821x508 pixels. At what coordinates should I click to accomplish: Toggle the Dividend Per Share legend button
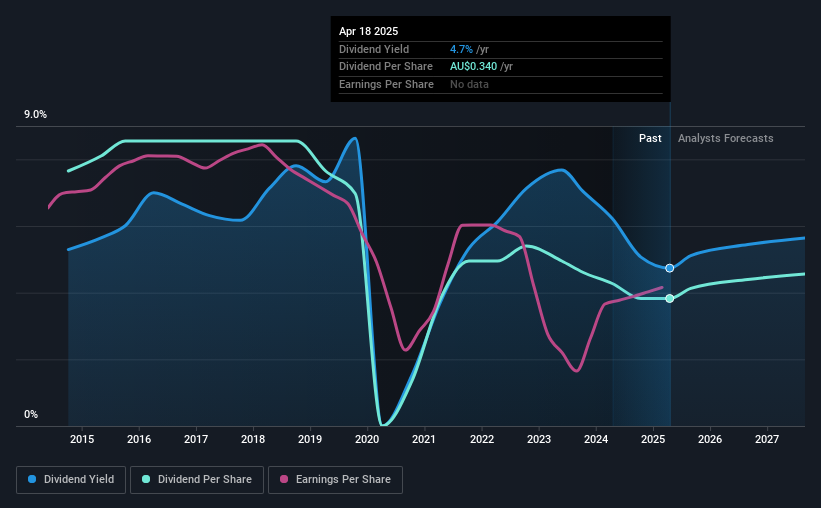click(x=197, y=480)
